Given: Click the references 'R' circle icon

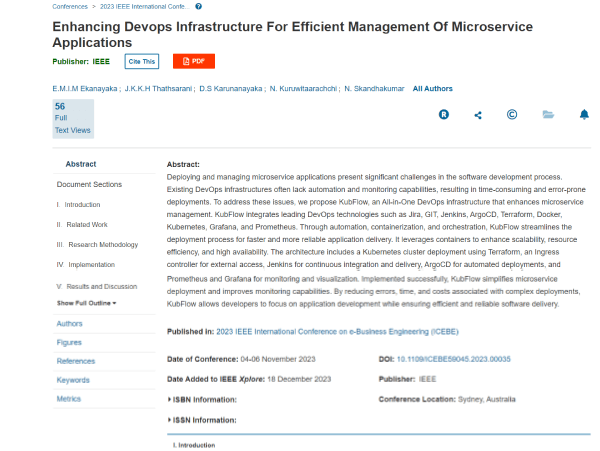Looking at the screenshot, I should tap(444, 115).
